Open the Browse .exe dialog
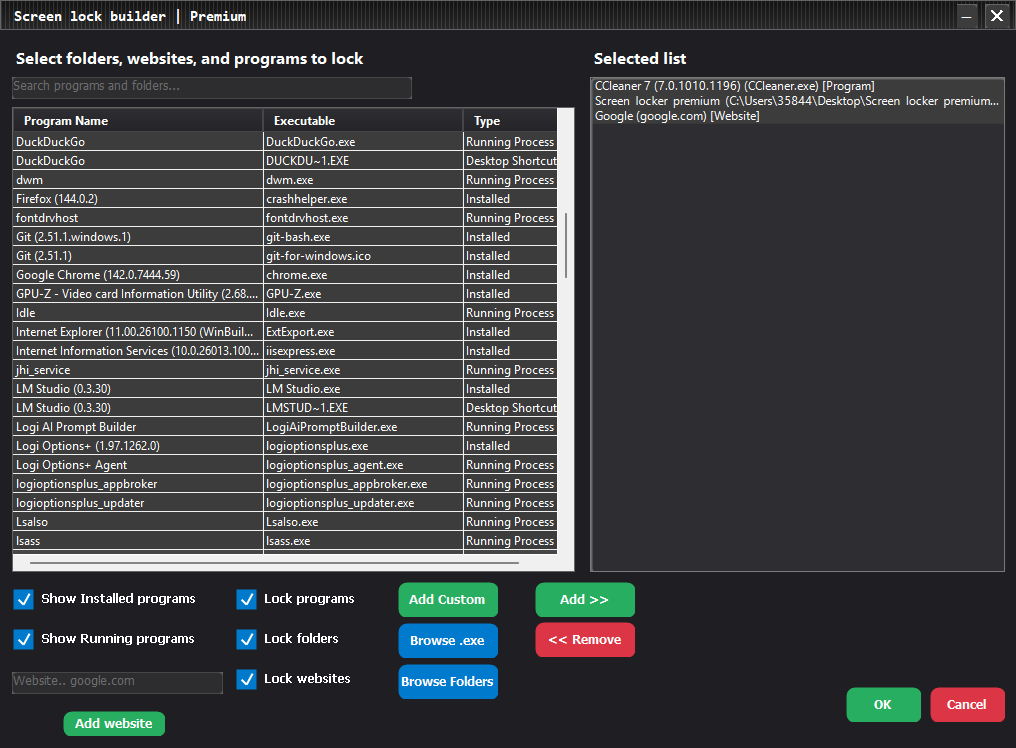Screen dimensions: 1016x748 click(447, 640)
